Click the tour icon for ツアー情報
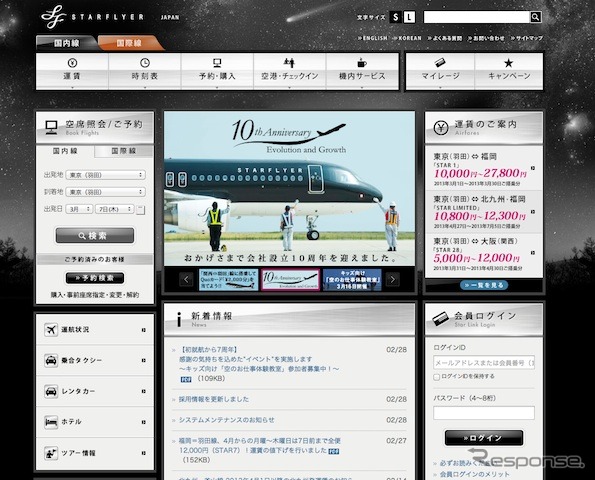Image resolution: width=595 pixels, height=480 pixels. point(51,453)
